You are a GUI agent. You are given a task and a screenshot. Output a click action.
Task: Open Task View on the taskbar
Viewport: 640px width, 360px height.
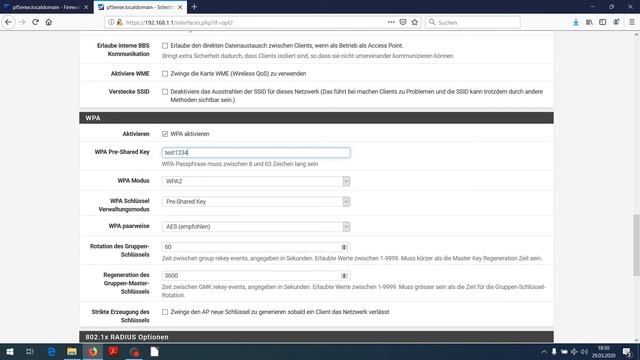(x=29, y=351)
